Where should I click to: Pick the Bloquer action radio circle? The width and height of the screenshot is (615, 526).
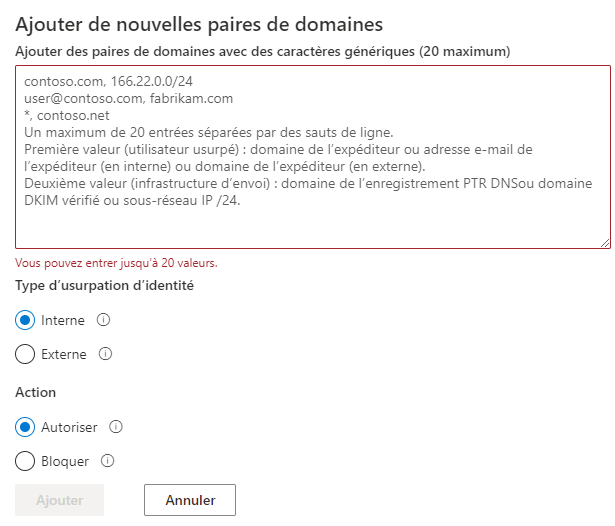[26, 461]
